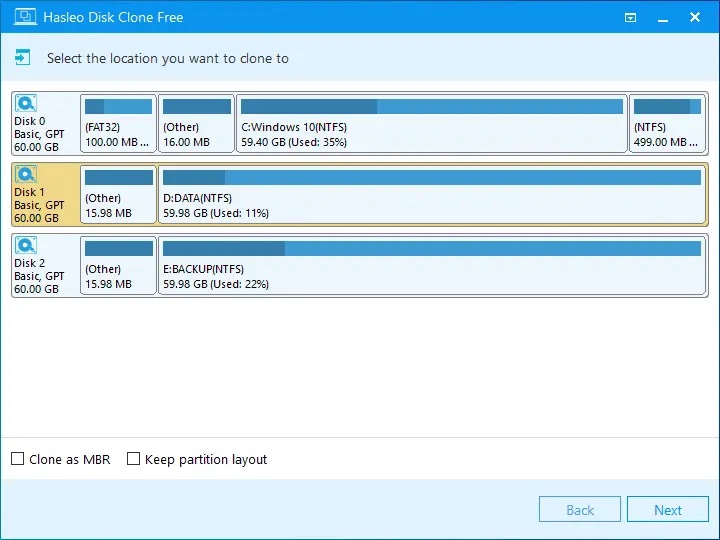Click the Disk 0 drive icon
Screen dimensions: 720x540
pyautogui.click(x=26, y=103)
